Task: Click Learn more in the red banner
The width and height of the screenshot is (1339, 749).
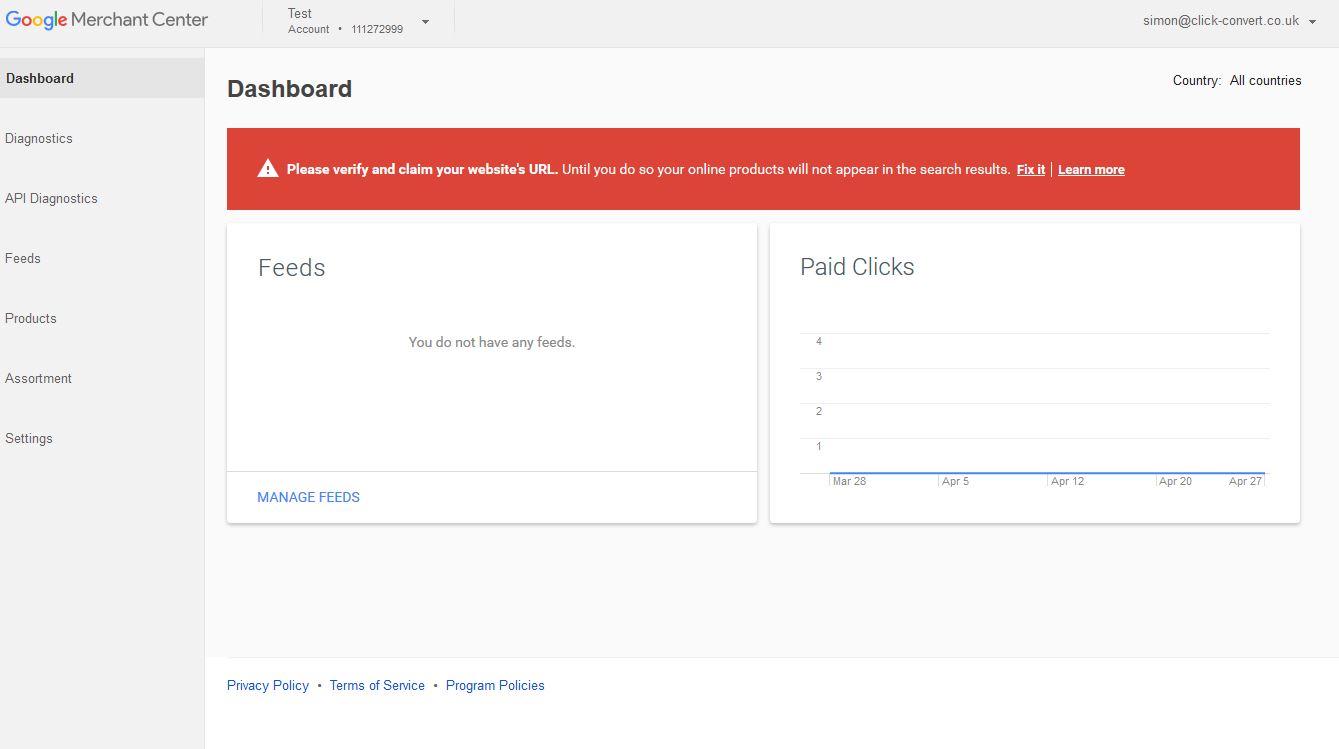Action: [1091, 170]
